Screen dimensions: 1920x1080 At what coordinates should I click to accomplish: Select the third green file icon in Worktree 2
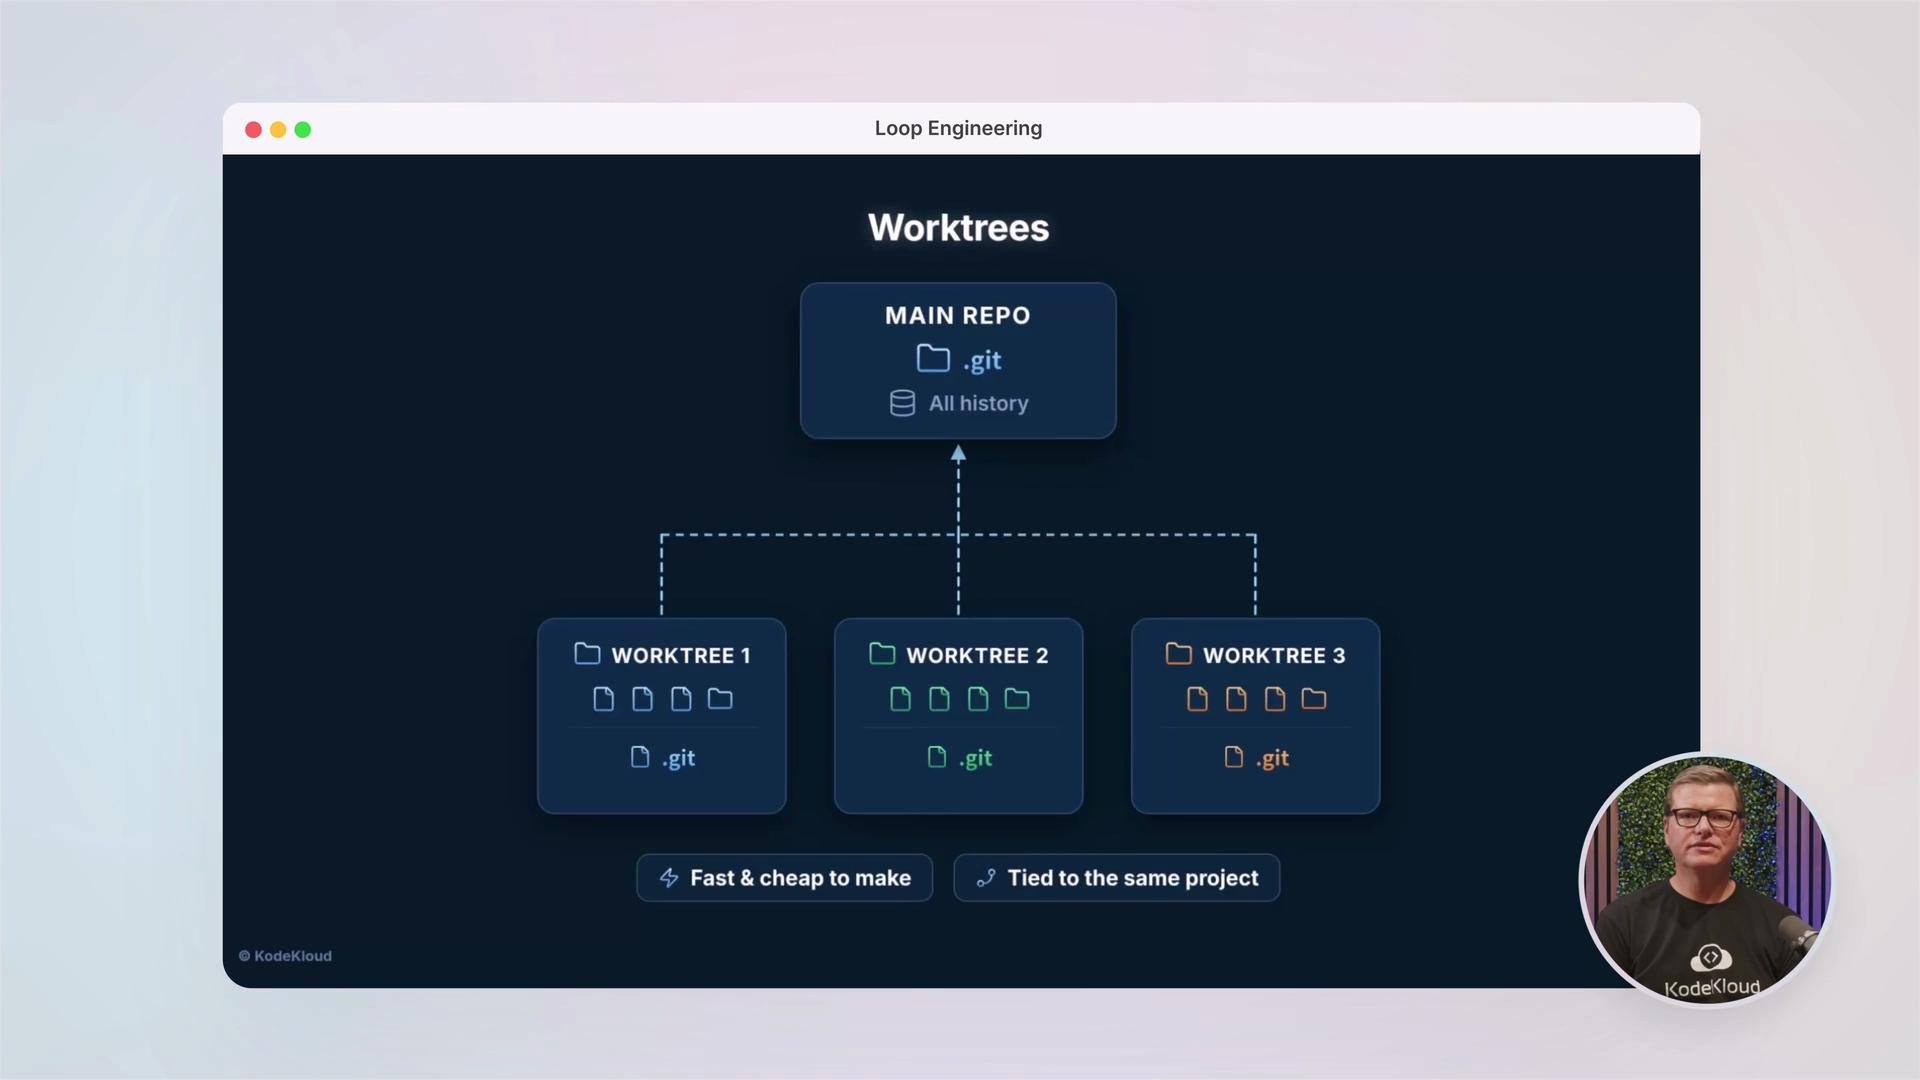pyautogui.click(x=978, y=699)
